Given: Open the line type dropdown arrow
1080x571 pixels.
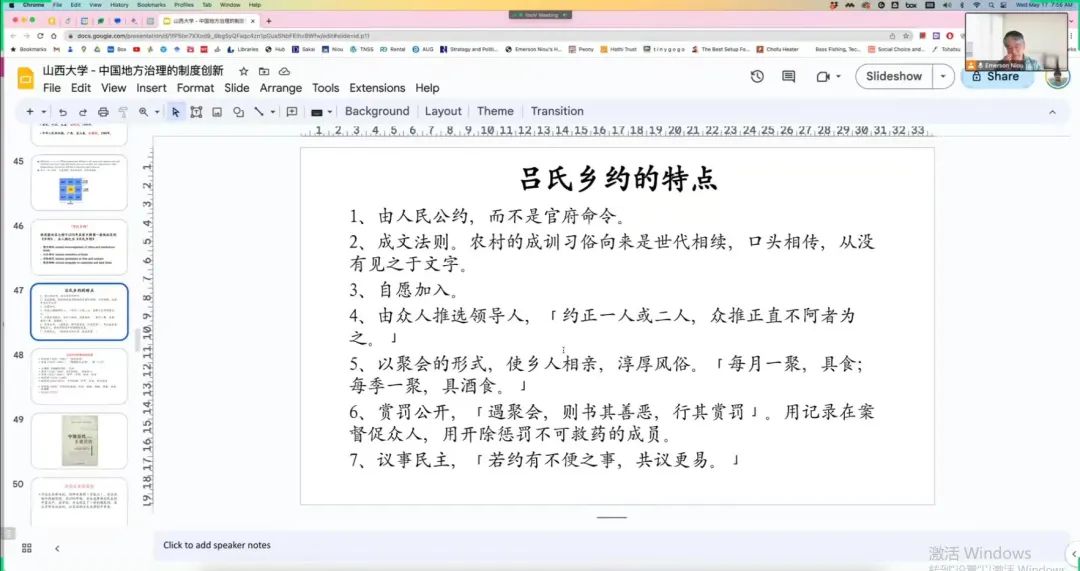Looking at the screenshot, I should (273, 112).
